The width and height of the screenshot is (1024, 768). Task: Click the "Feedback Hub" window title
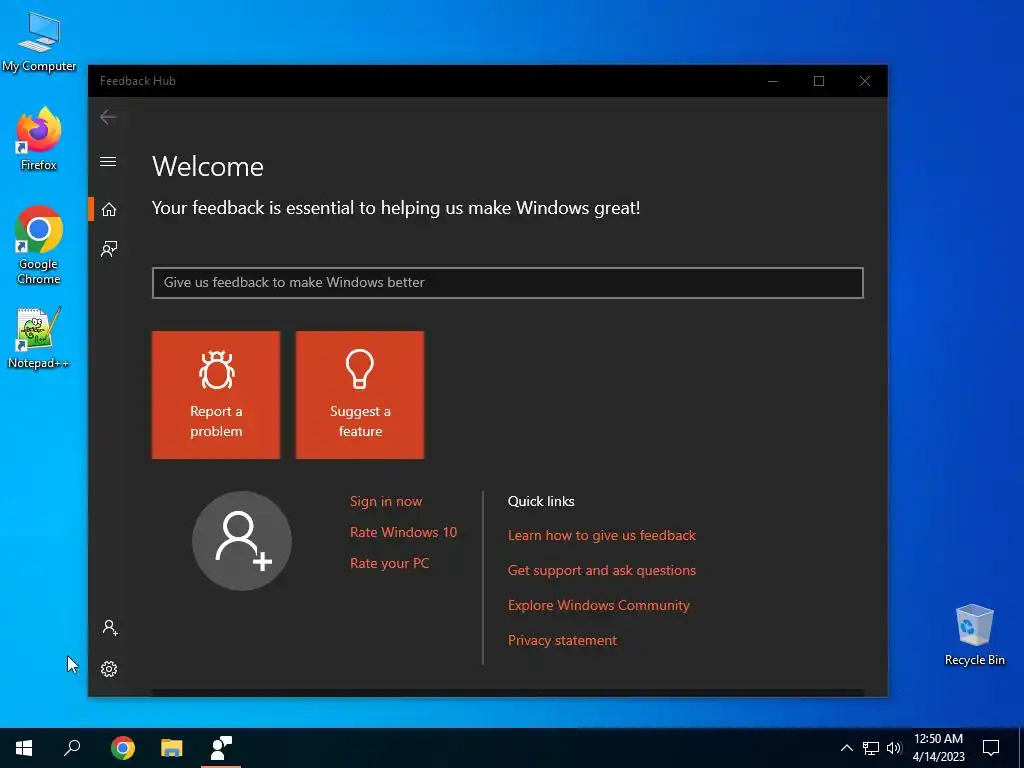[138, 81]
